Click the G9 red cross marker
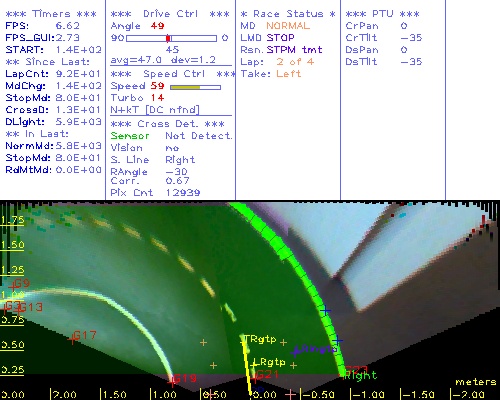The width and height of the screenshot is (500, 400). pyautogui.click(x=13, y=286)
